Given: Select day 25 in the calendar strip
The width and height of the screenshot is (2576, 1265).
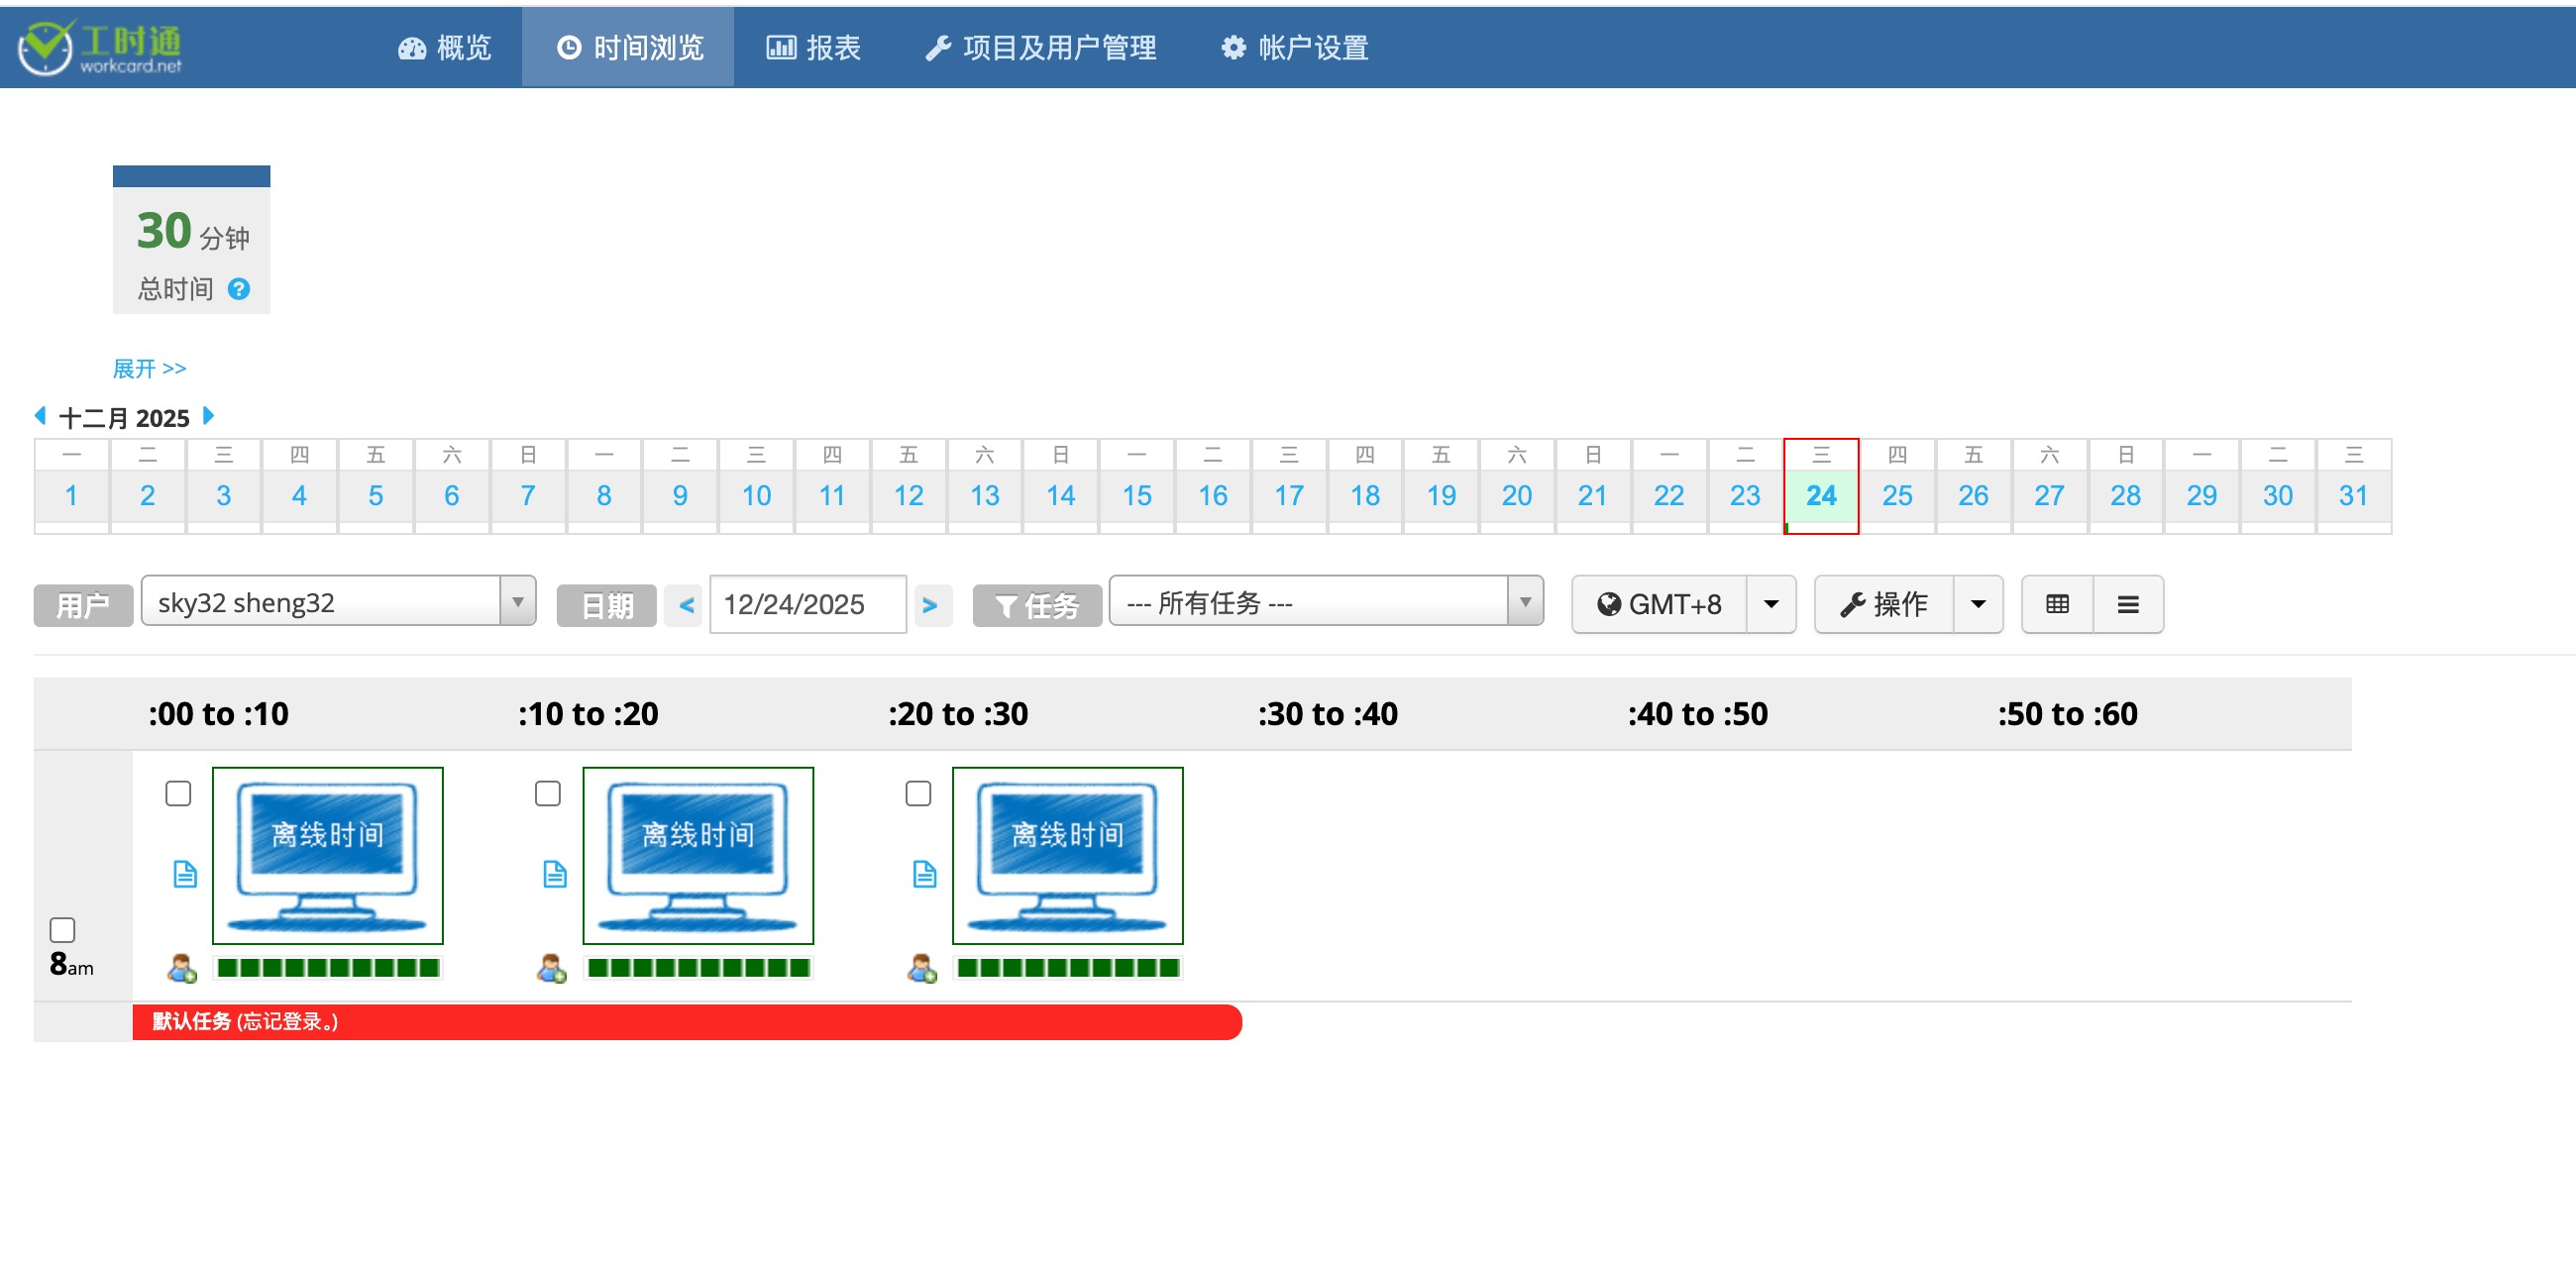Looking at the screenshot, I should [1896, 495].
